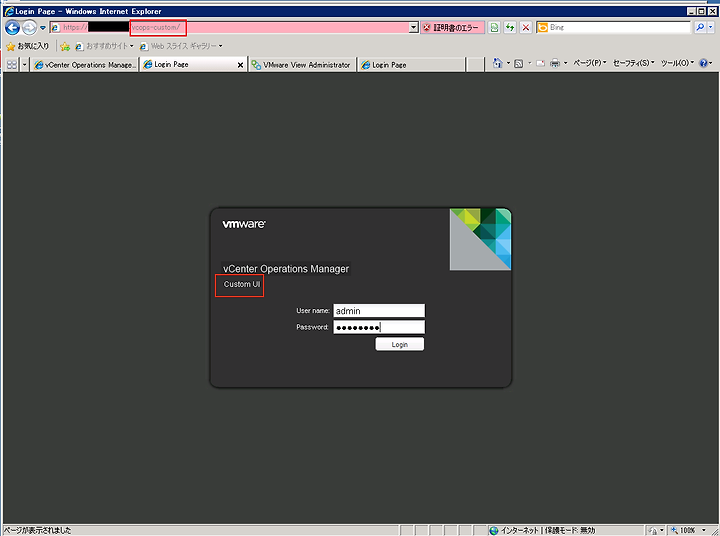The height and width of the screenshot is (536, 720).
Task: Open the Safety (セーフティ(S)) menu
Action: 634,63
